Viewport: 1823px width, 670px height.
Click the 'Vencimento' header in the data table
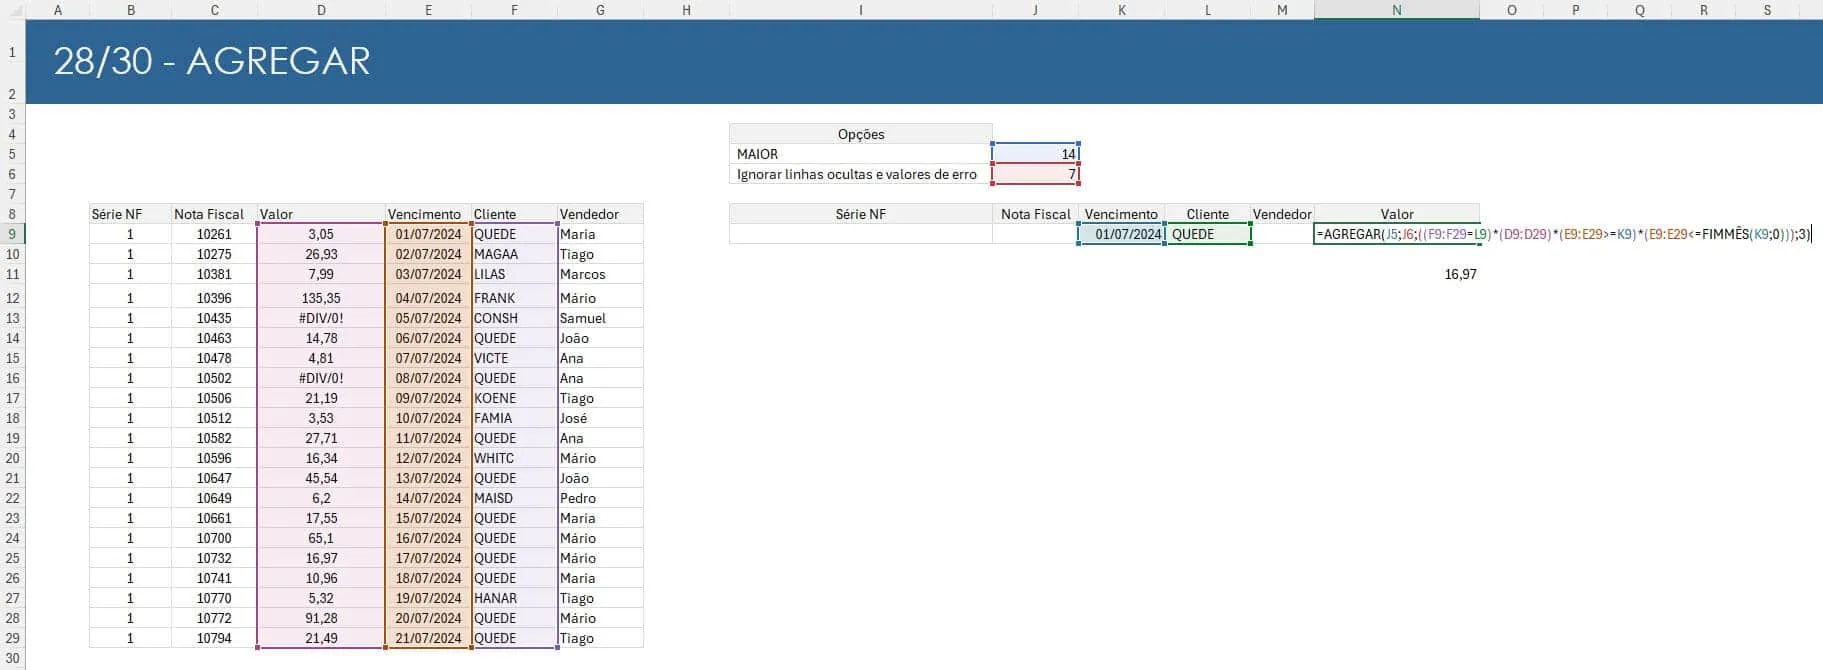[x=428, y=214]
